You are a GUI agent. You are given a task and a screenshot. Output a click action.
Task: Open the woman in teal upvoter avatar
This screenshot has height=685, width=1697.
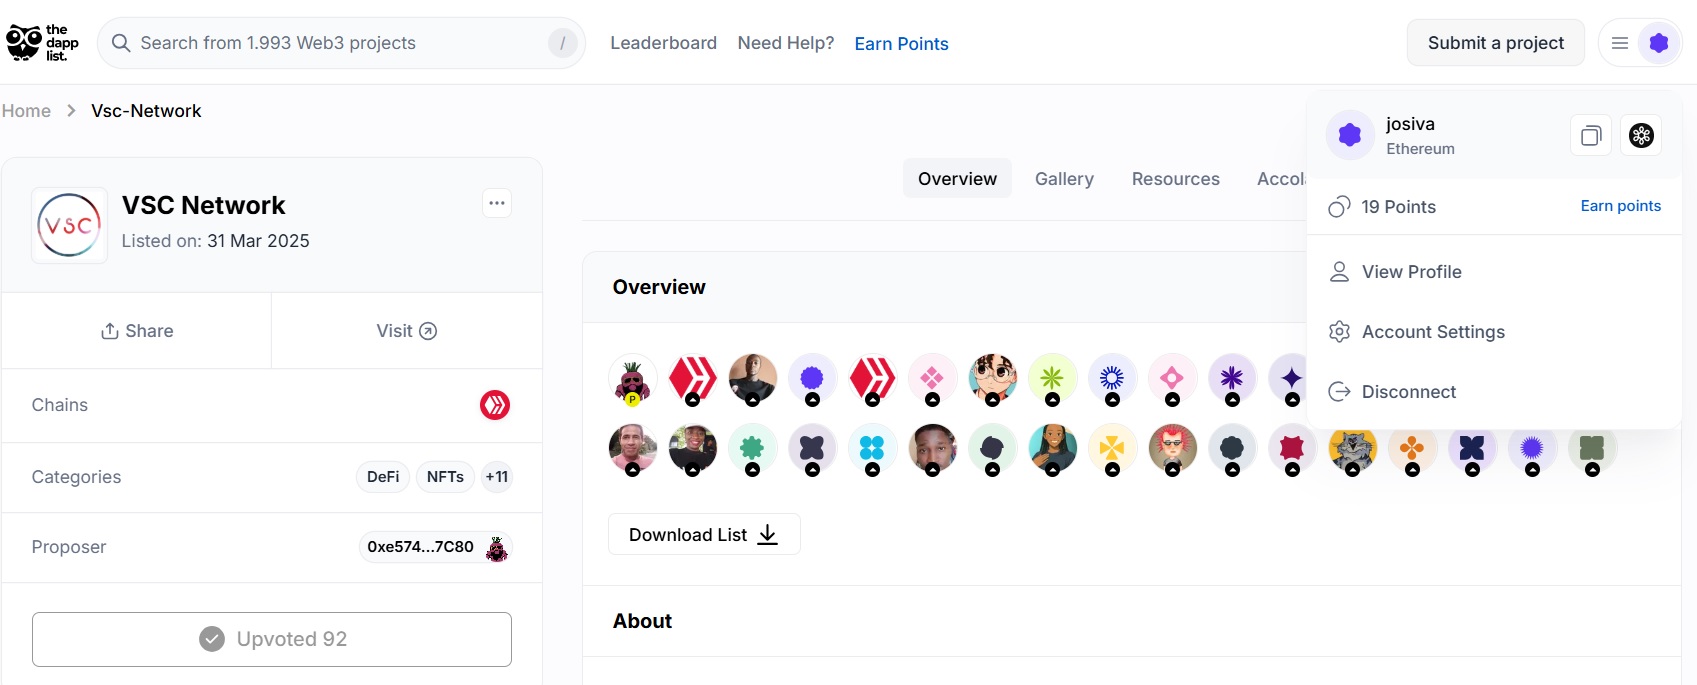(1052, 449)
